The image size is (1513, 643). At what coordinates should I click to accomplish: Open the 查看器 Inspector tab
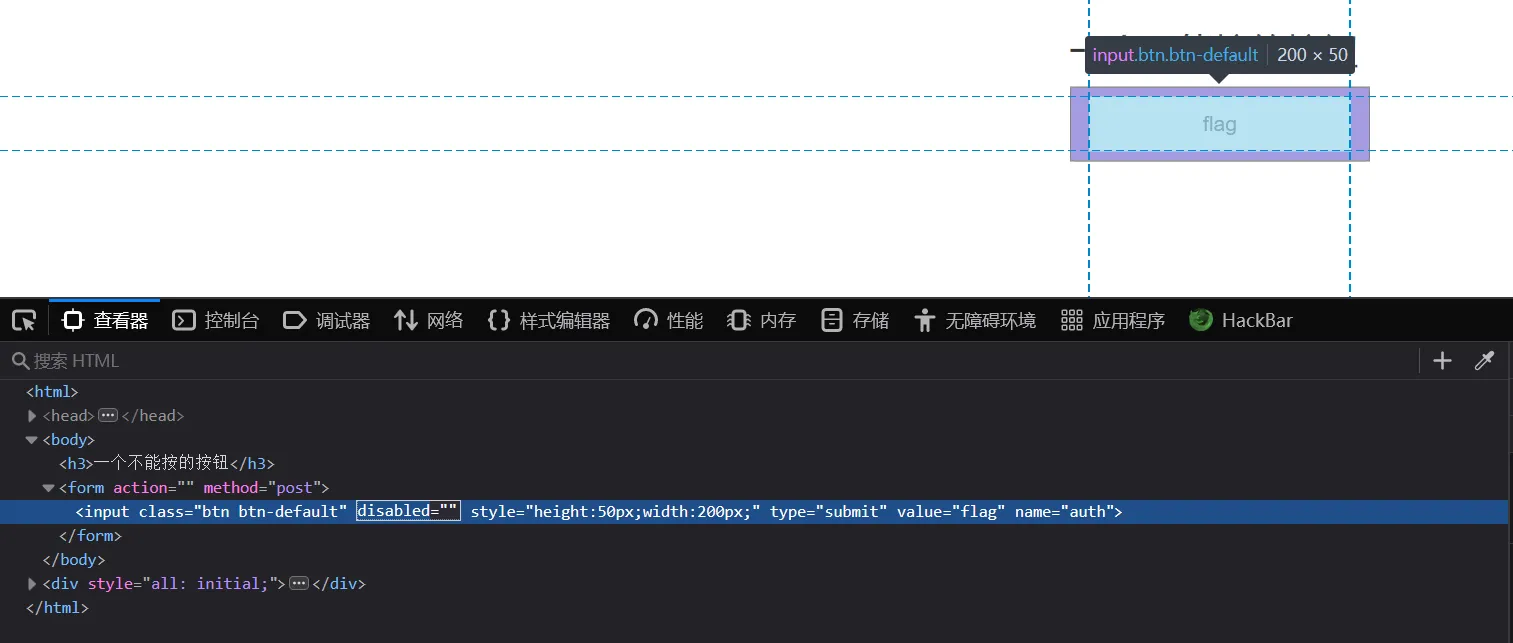(x=105, y=321)
